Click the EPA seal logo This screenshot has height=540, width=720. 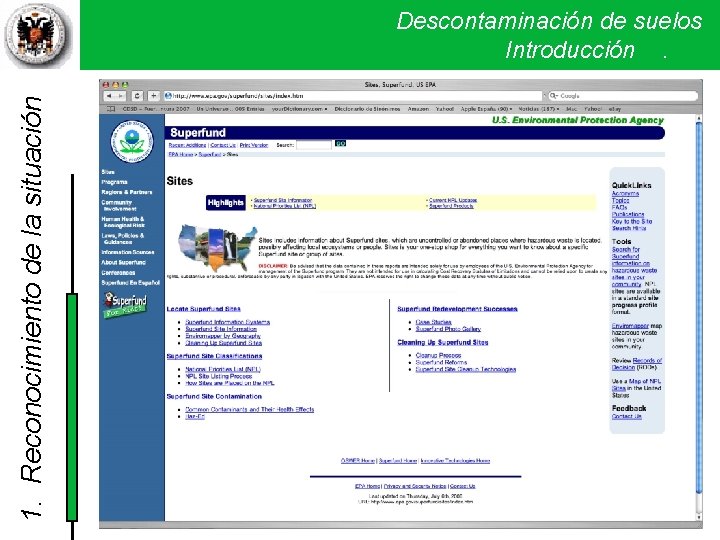pos(132,141)
